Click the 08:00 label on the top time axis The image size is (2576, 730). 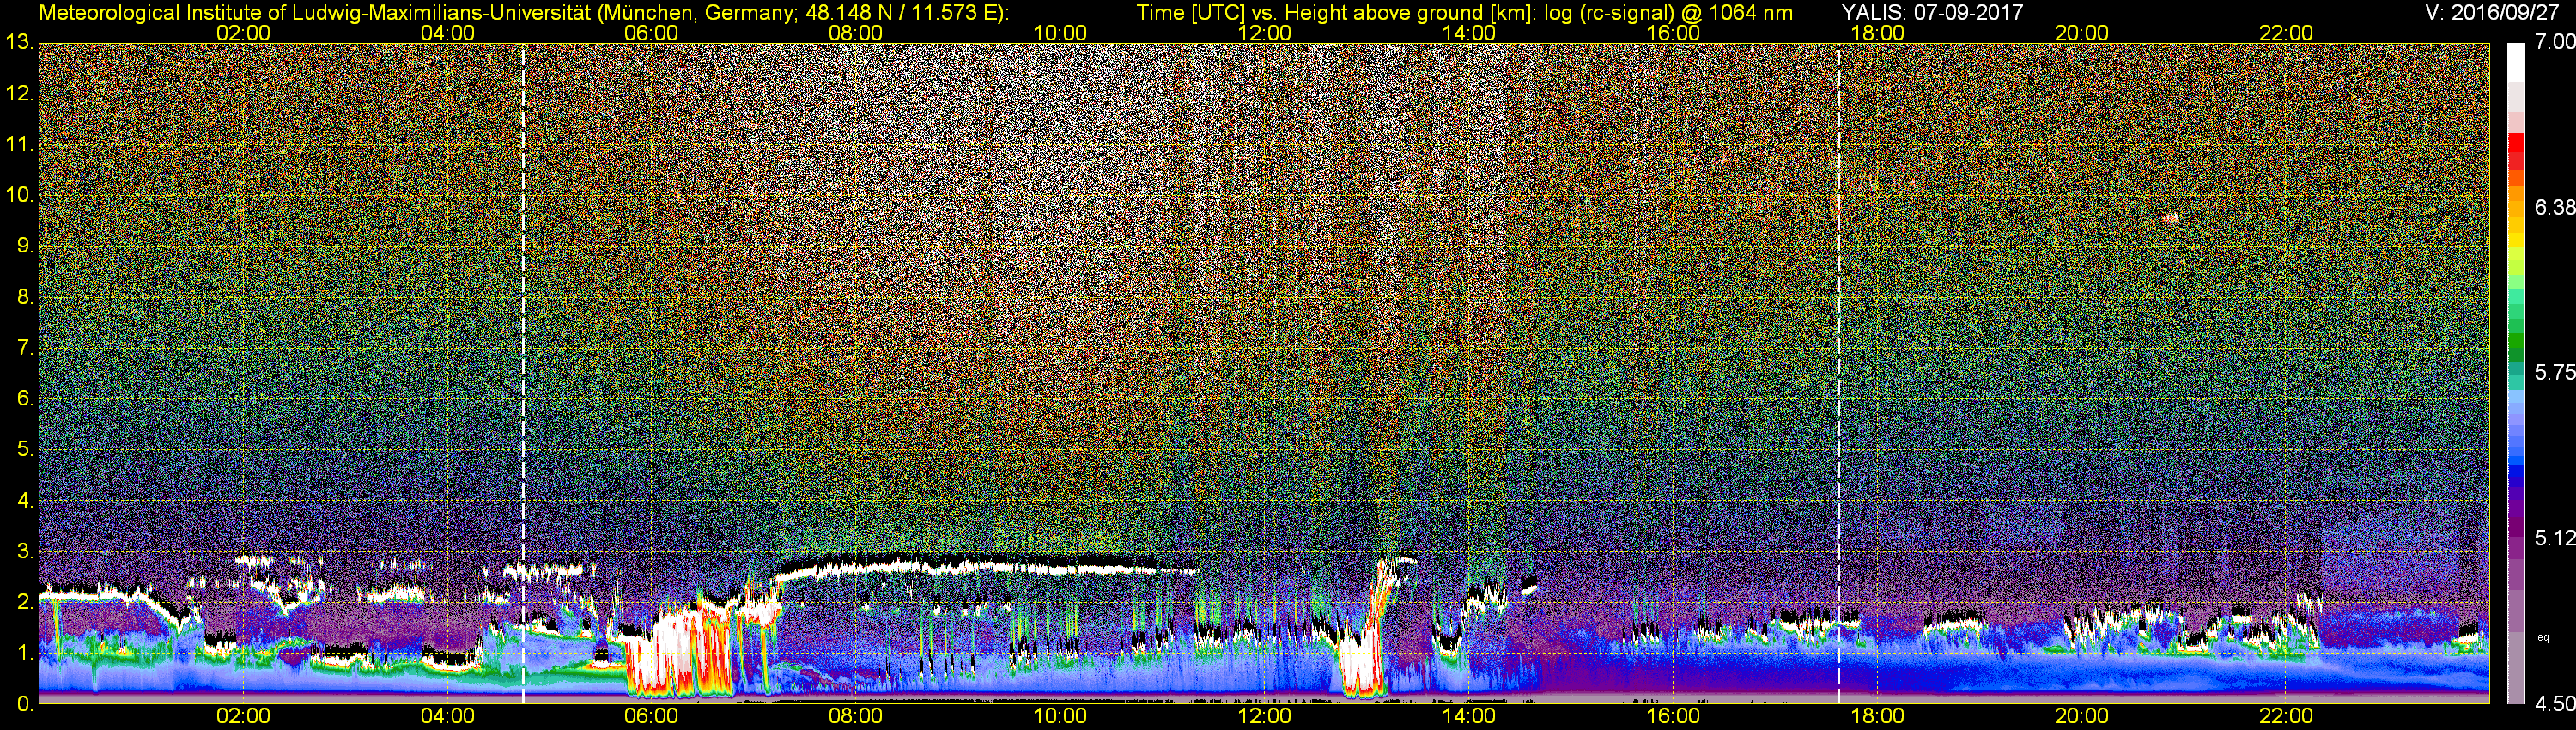(856, 33)
